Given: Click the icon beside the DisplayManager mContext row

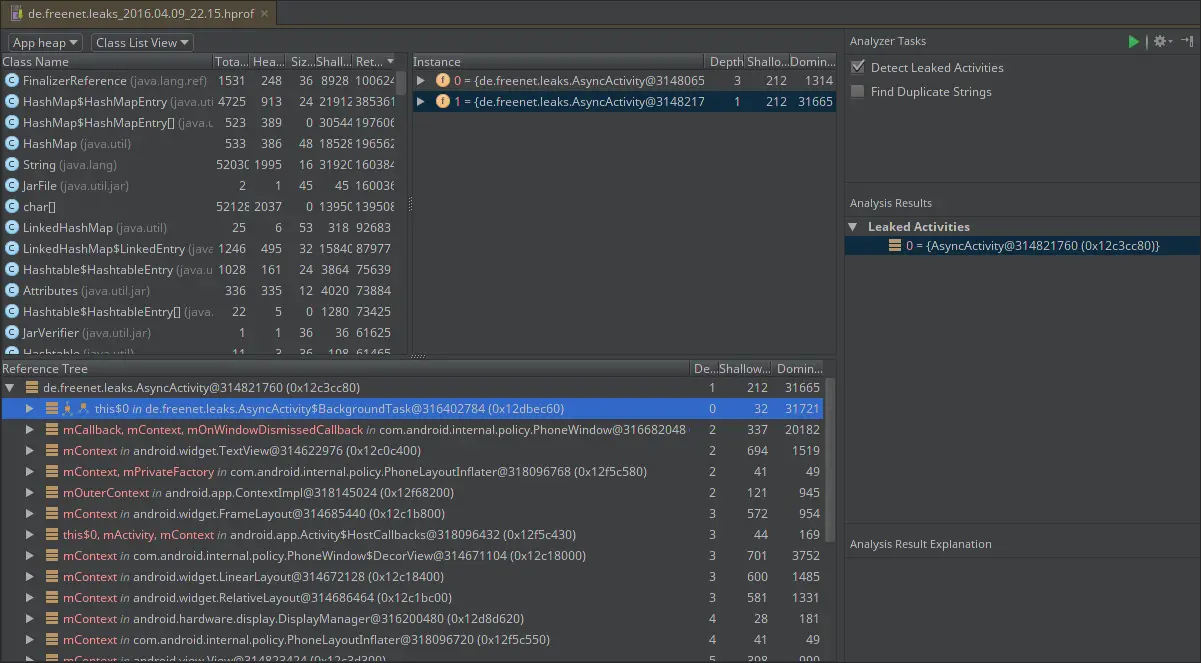Looking at the screenshot, I should (52, 618).
